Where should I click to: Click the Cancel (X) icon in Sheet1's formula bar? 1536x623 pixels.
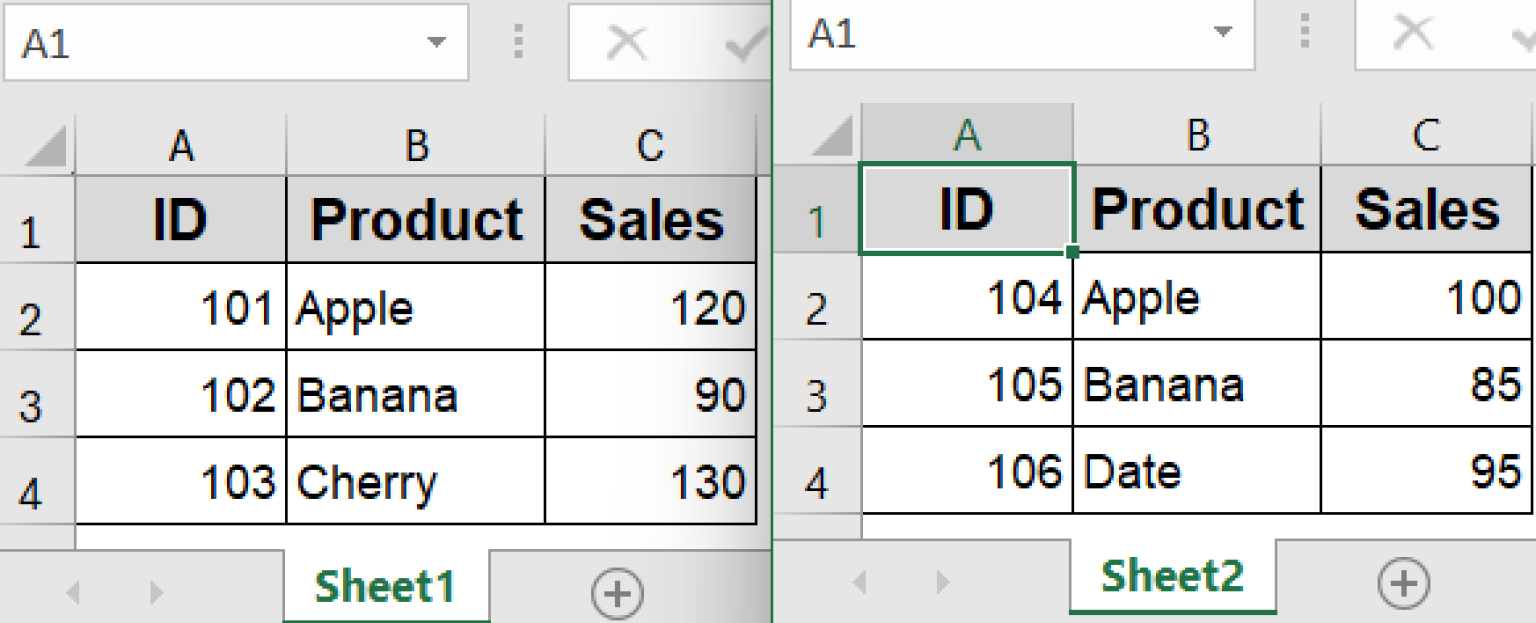click(x=628, y=40)
